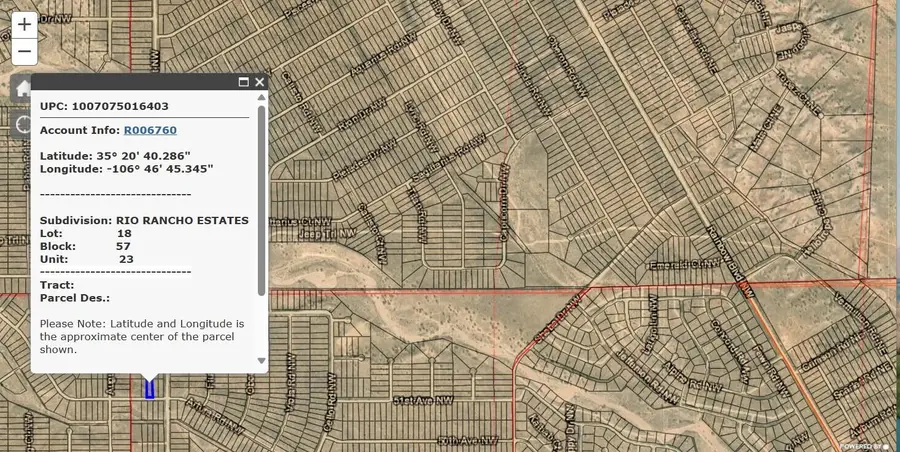
Task: Click the RIO RANCHO ESTATES subdivision text
Action: 182,220
